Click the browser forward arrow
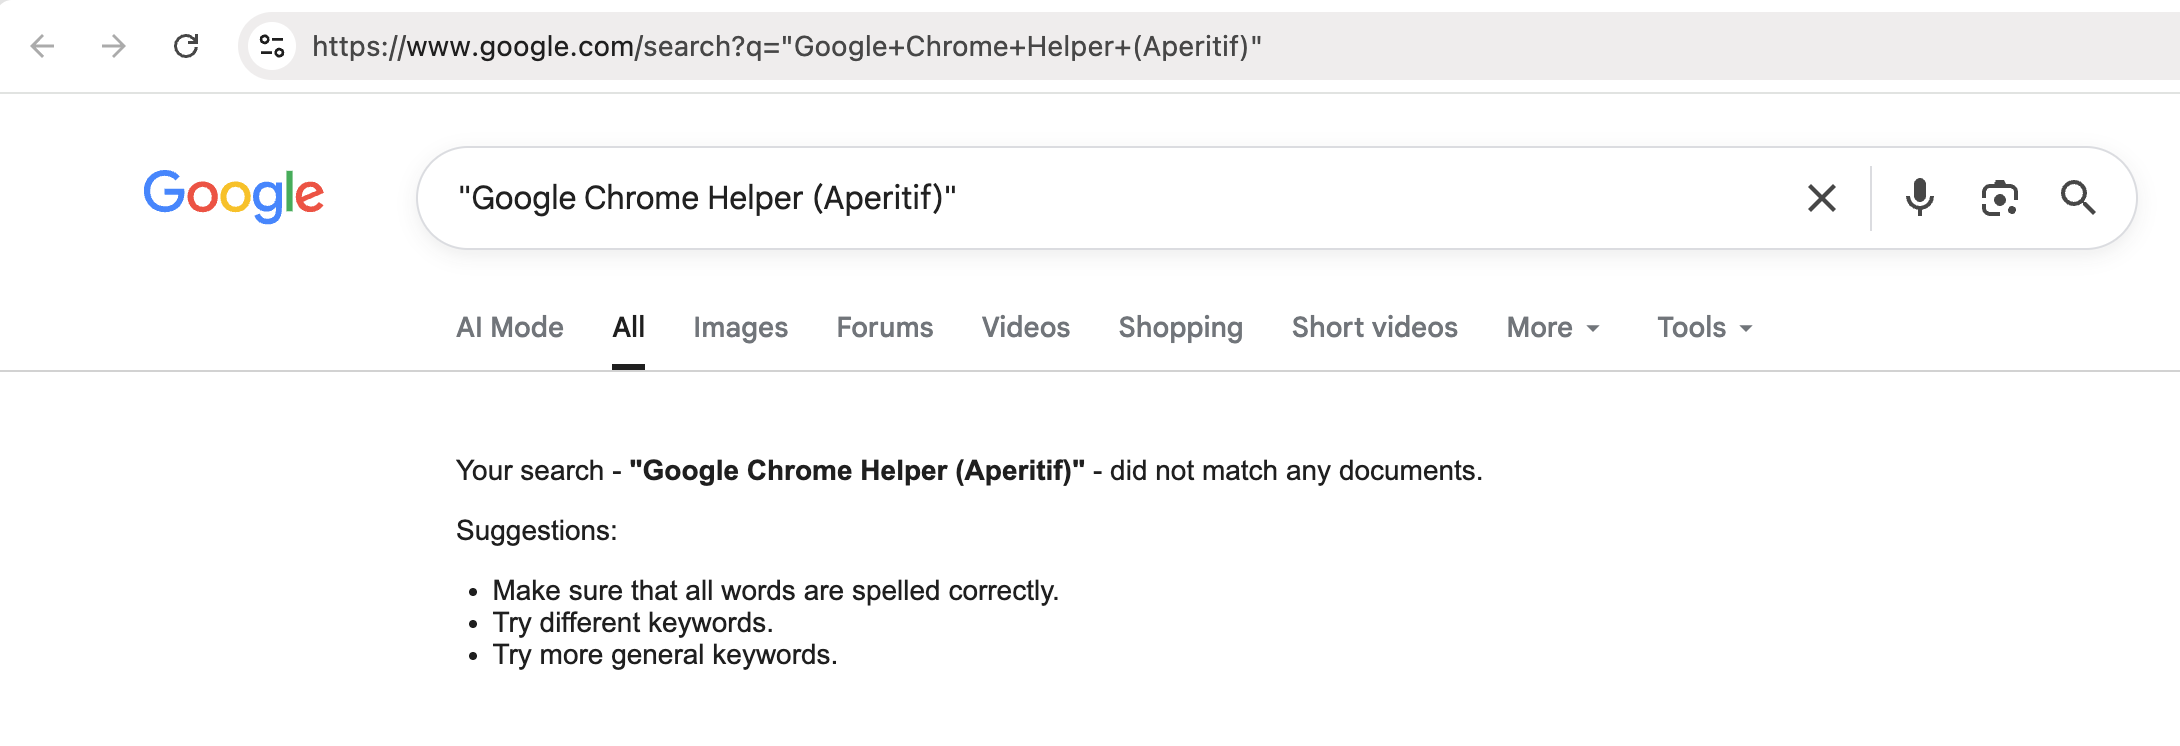The image size is (2180, 746). (114, 46)
